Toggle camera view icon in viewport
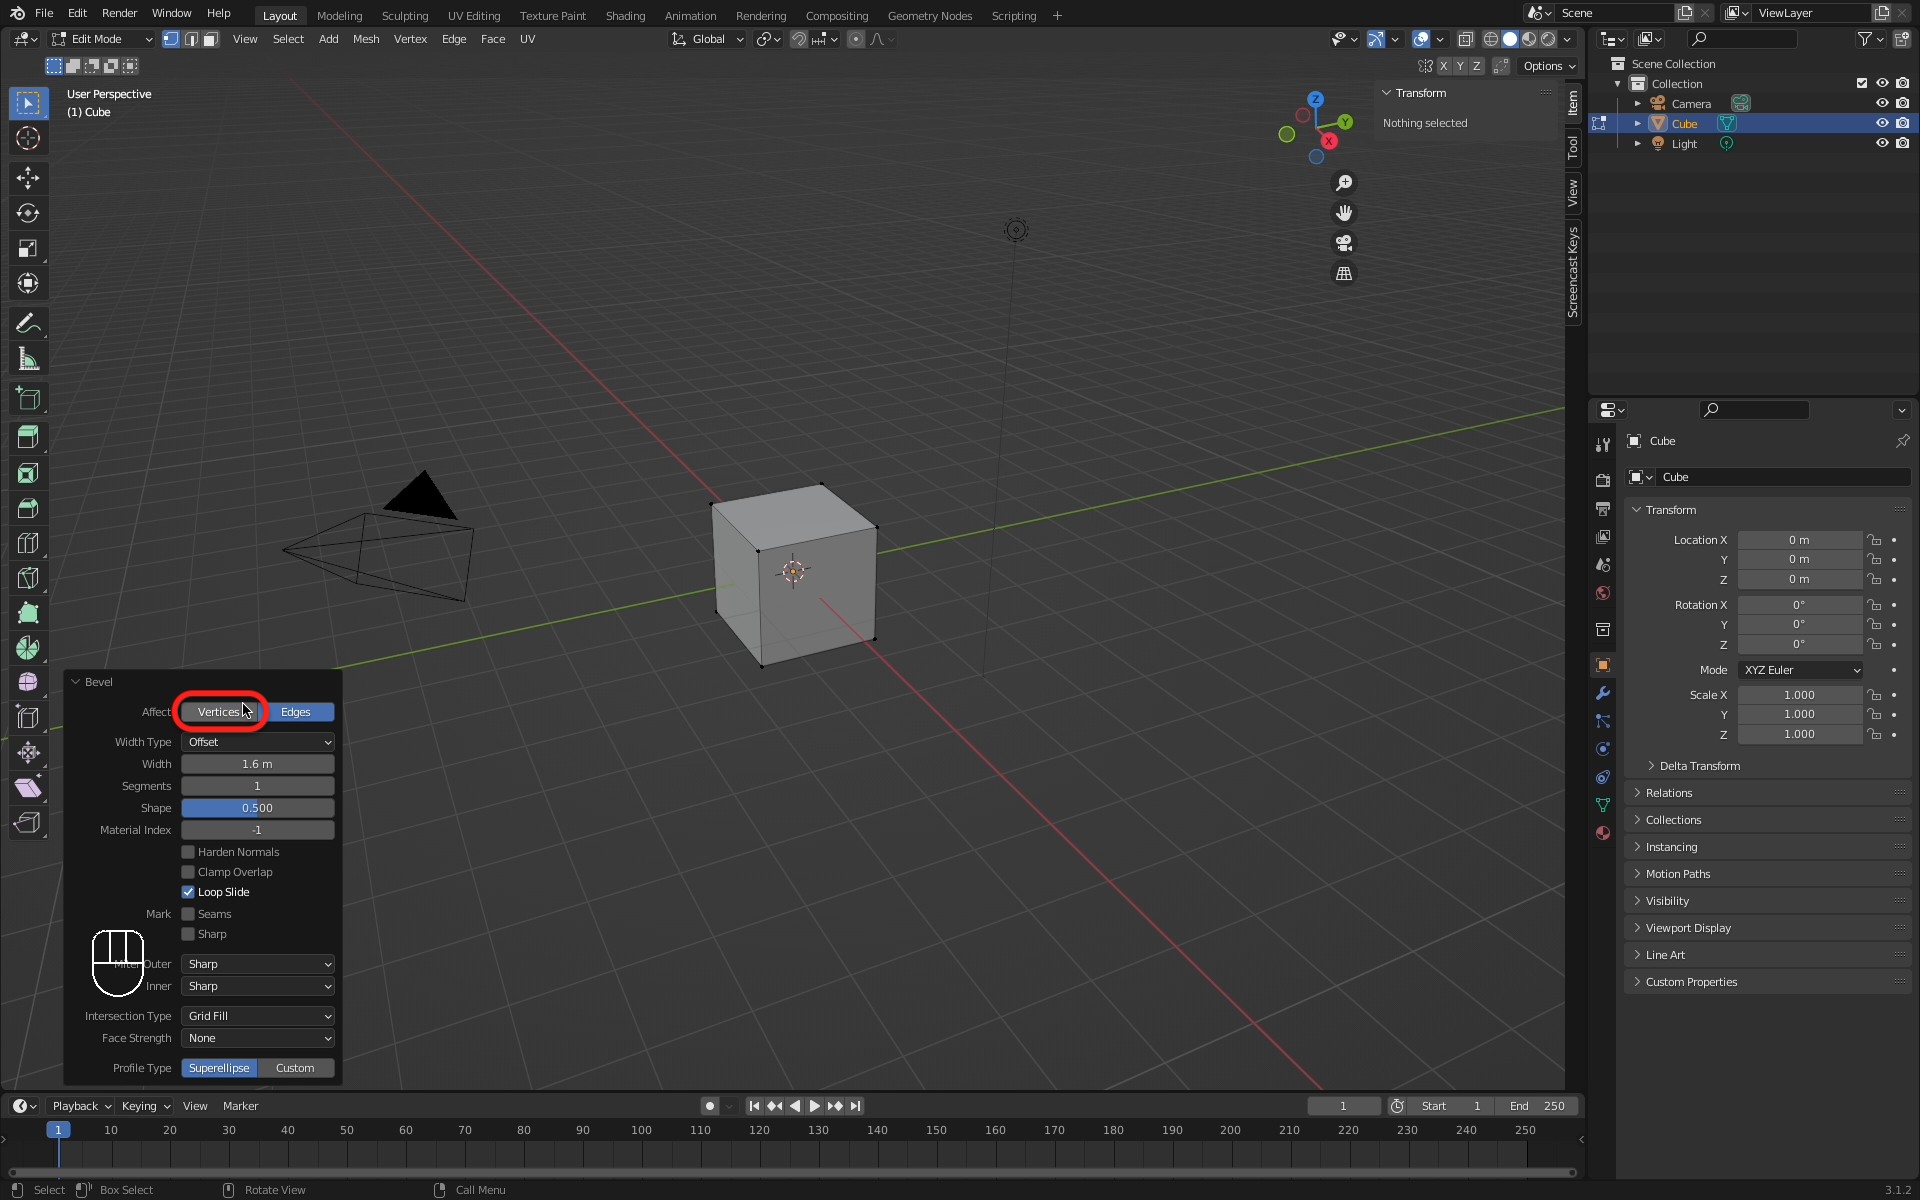Screen dimensions: 1920x1200 (1344, 243)
